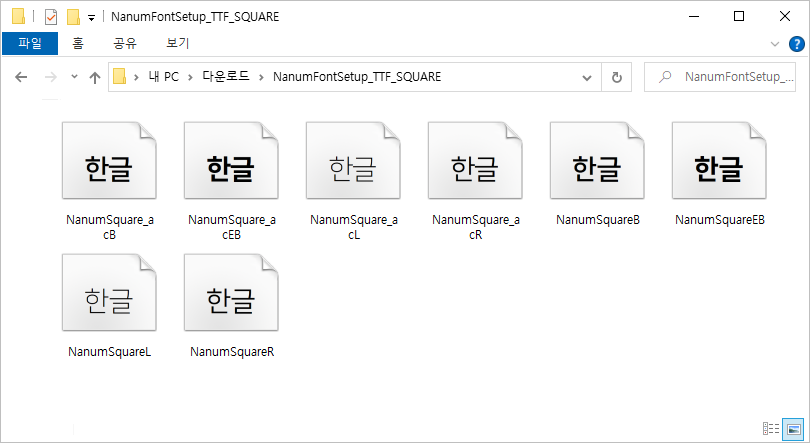The image size is (810, 443).
Task: Click the NanumSquareR file name label
Action: [232, 352]
